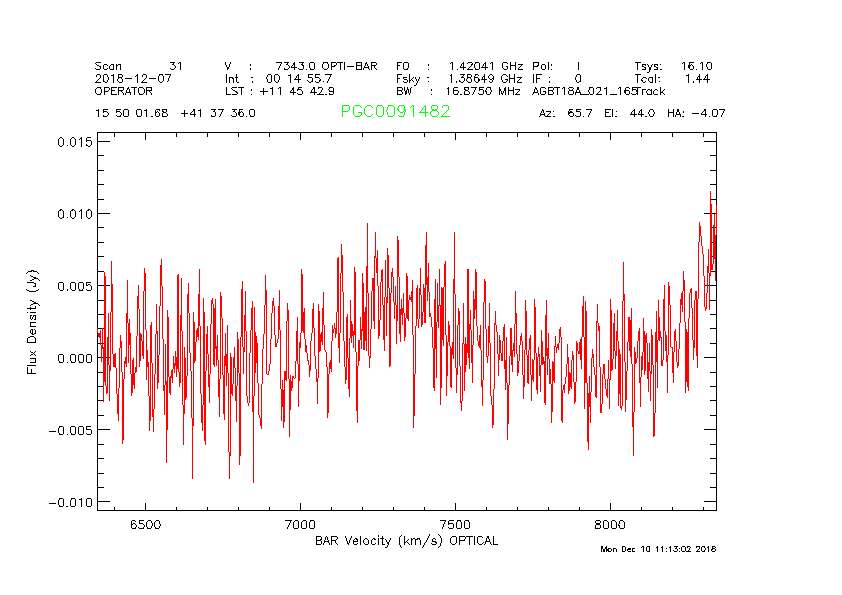The width and height of the screenshot is (842, 595).
Task: Select the F0 1.42041 GHz frequency value
Action: (458, 66)
